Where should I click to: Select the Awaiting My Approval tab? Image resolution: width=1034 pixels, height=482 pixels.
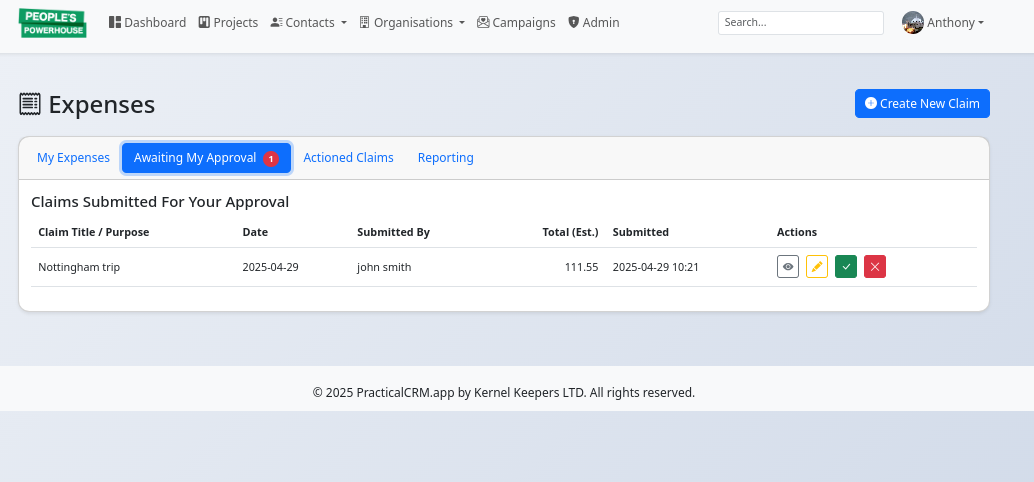[206, 158]
